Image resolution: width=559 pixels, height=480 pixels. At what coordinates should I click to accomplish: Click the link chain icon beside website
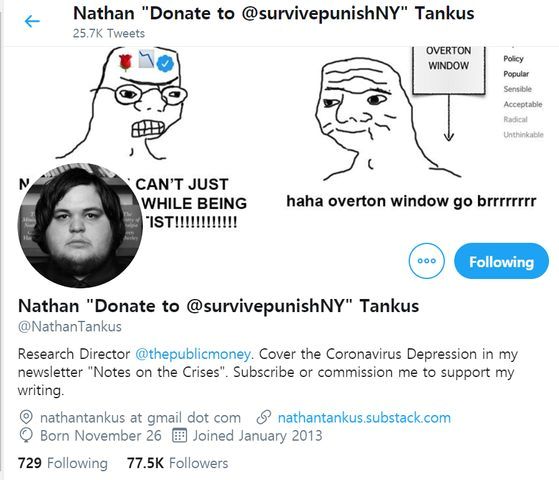pyautogui.click(x=264, y=418)
